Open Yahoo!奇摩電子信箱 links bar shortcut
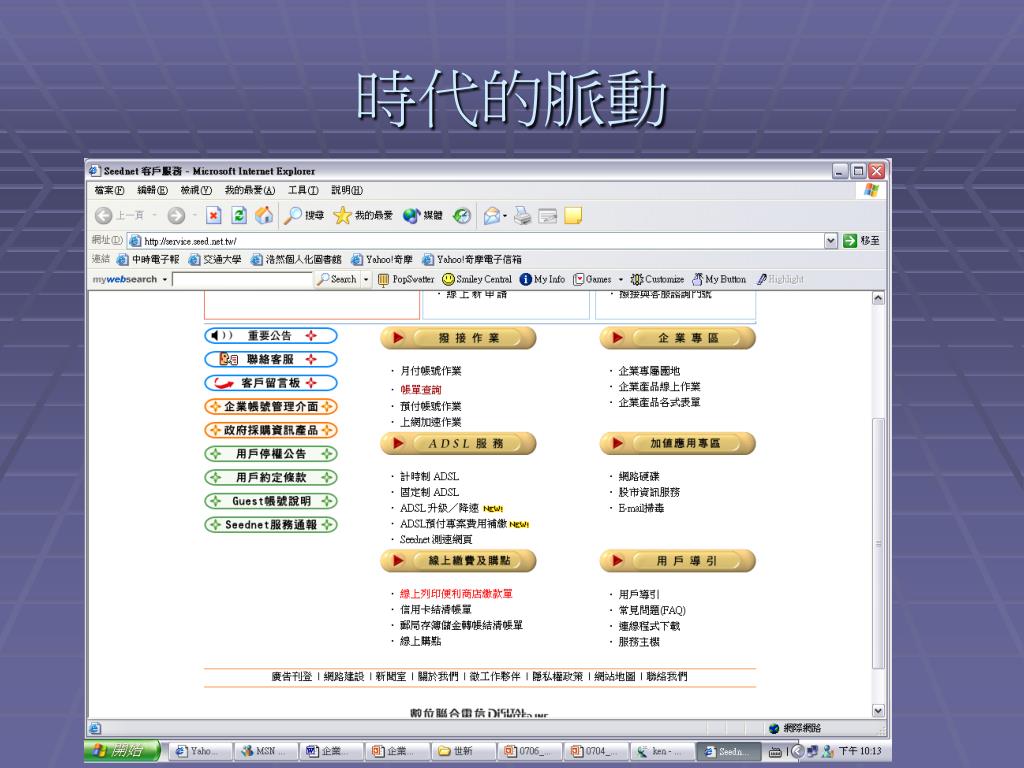This screenshot has width=1024, height=768. click(472, 259)
